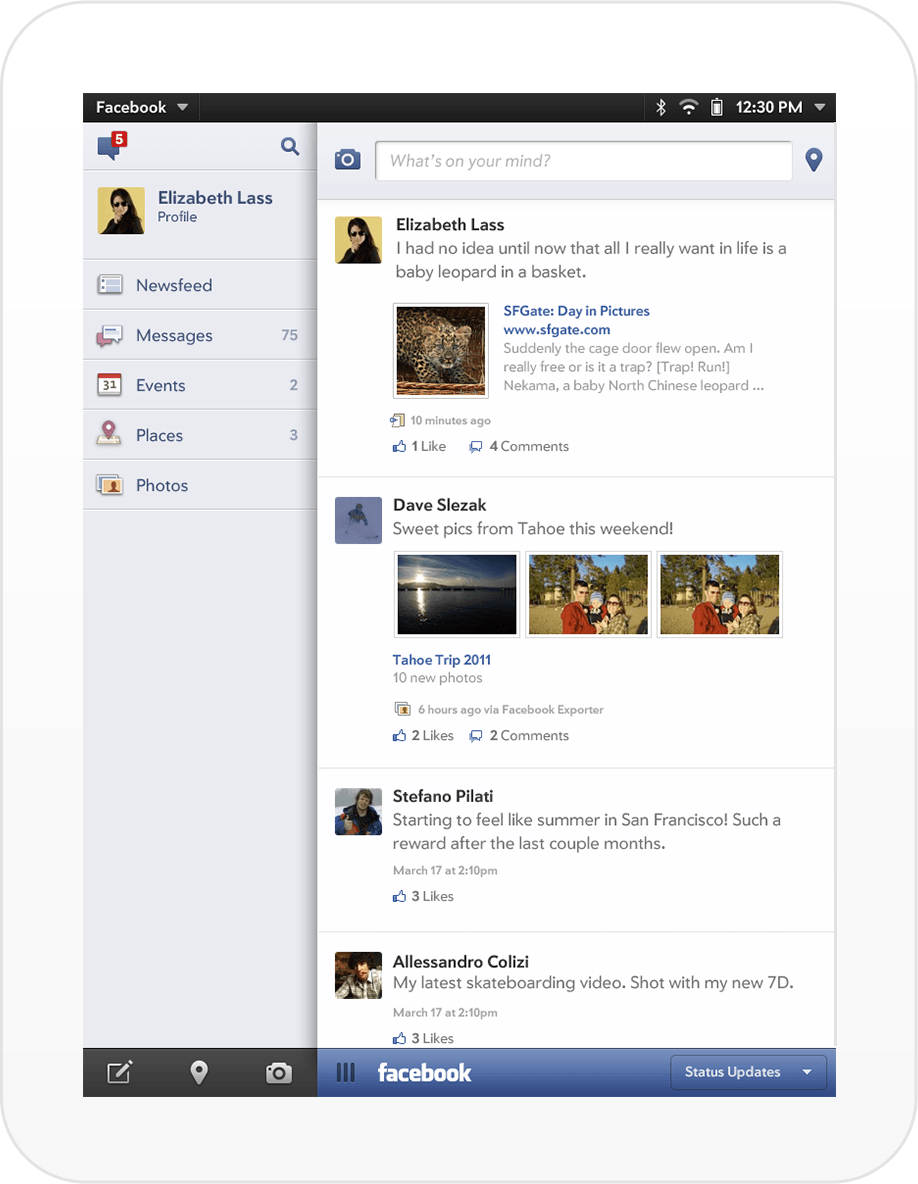918x1184 pixels.
Task: Tap three-bar panel handle beside facebook logo
Action: (x=345, y=1072)
